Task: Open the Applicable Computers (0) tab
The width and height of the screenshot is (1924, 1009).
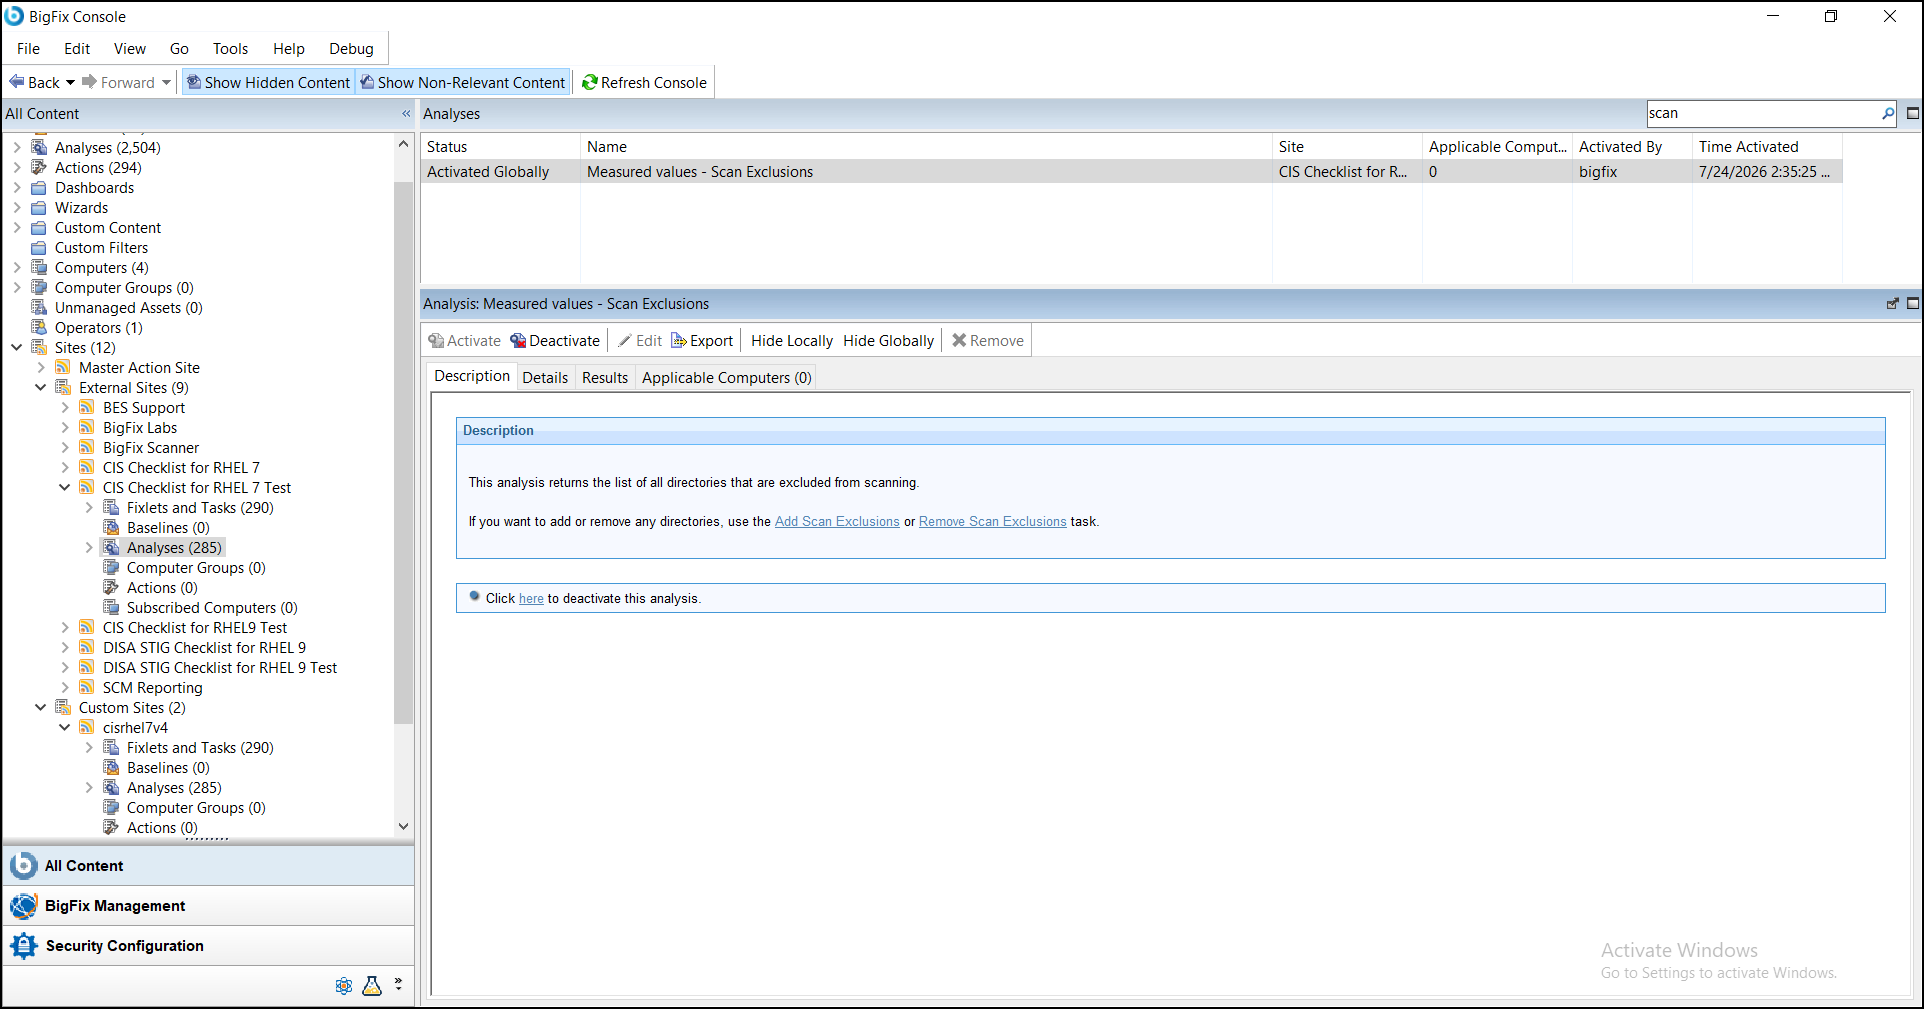Action: (726, 377)
